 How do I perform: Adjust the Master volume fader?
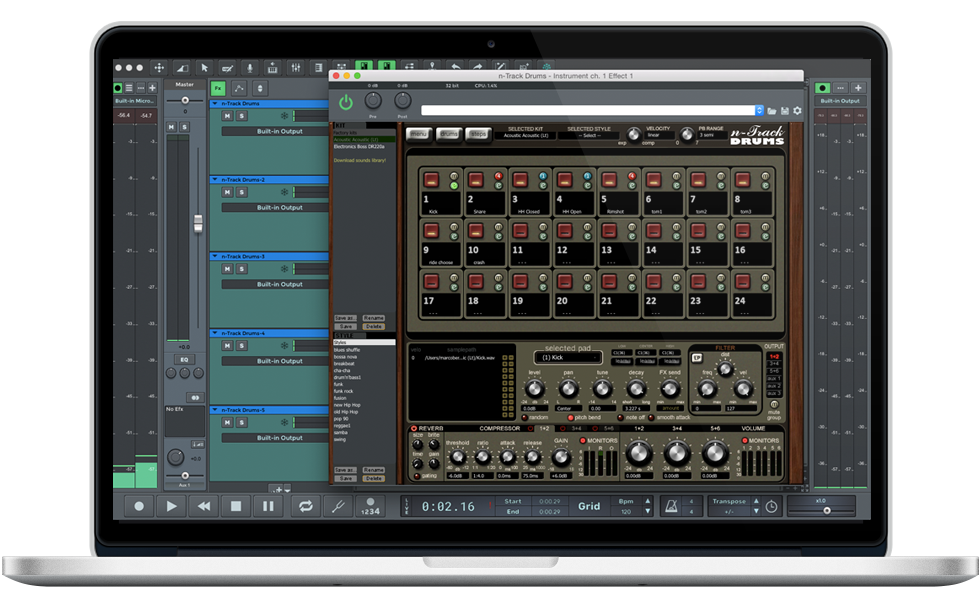(x=198, y=223)
